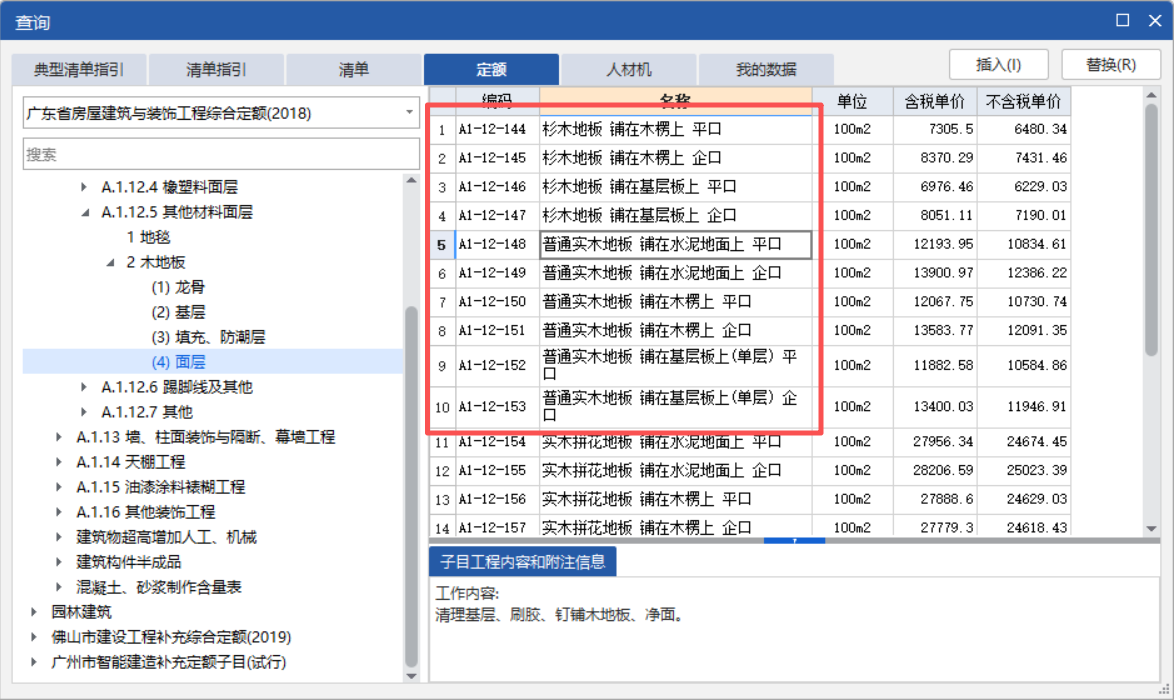Click the 插入(I) button
The image size is (1174, 700).
(997, 63)
